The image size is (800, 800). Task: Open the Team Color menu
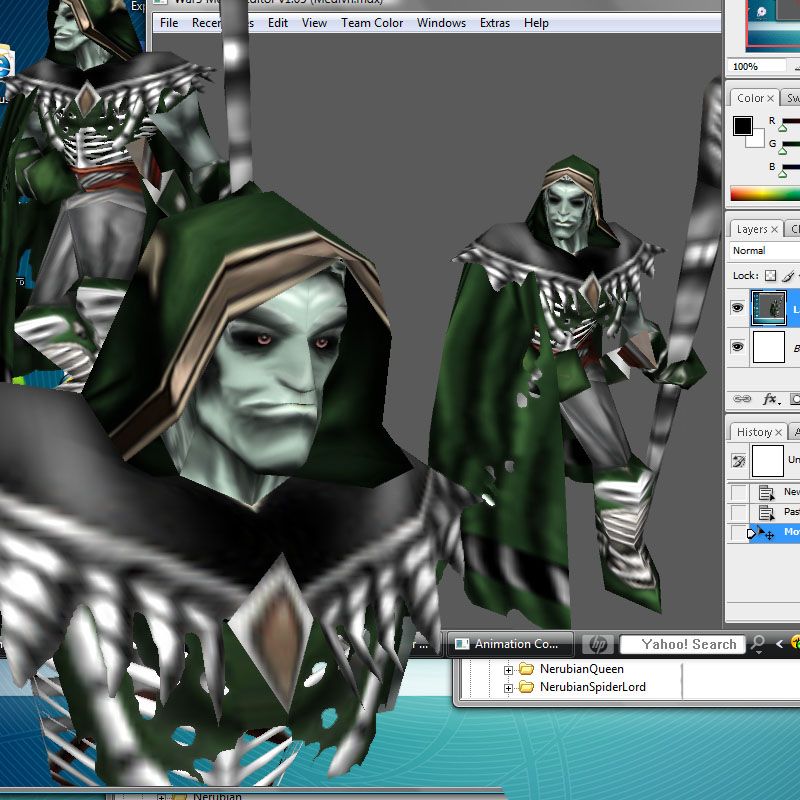tap(372, 23)
